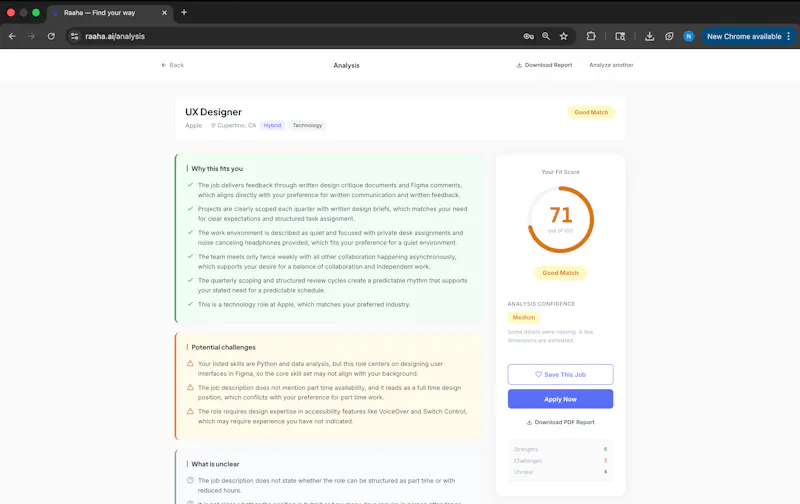The image size is (800, 504).
Task: Open the tab search icon in toolbar
Action: pyautogui.click(x=620, y=36)
